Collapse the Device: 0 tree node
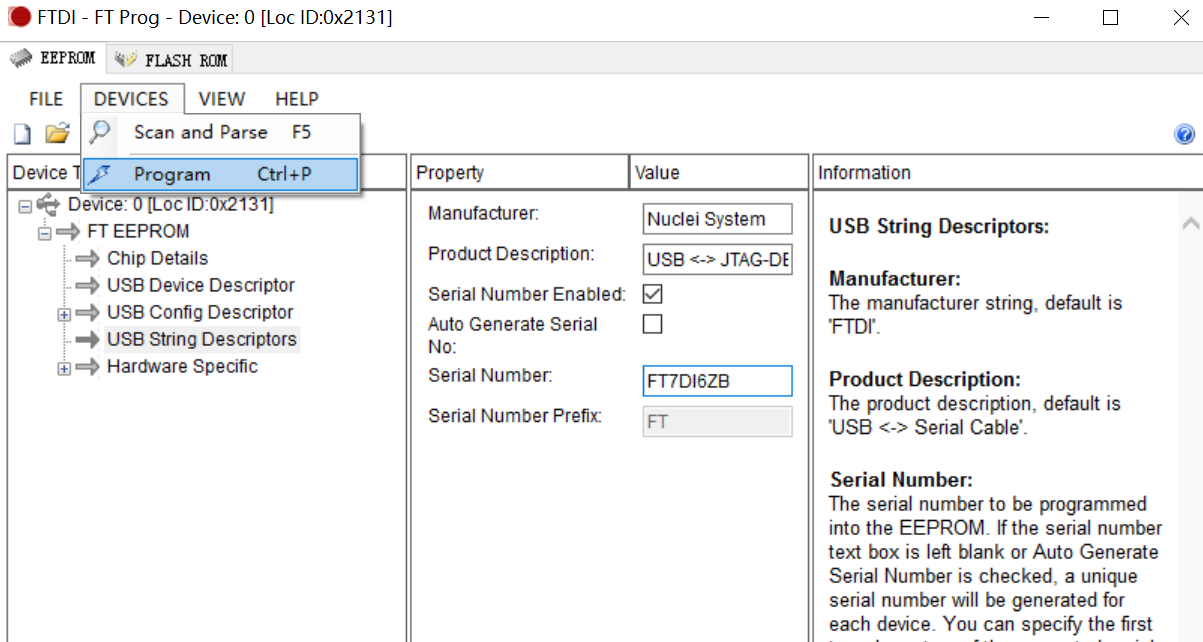The width and height of the screenshot is (1203, 642). [24, 205]
